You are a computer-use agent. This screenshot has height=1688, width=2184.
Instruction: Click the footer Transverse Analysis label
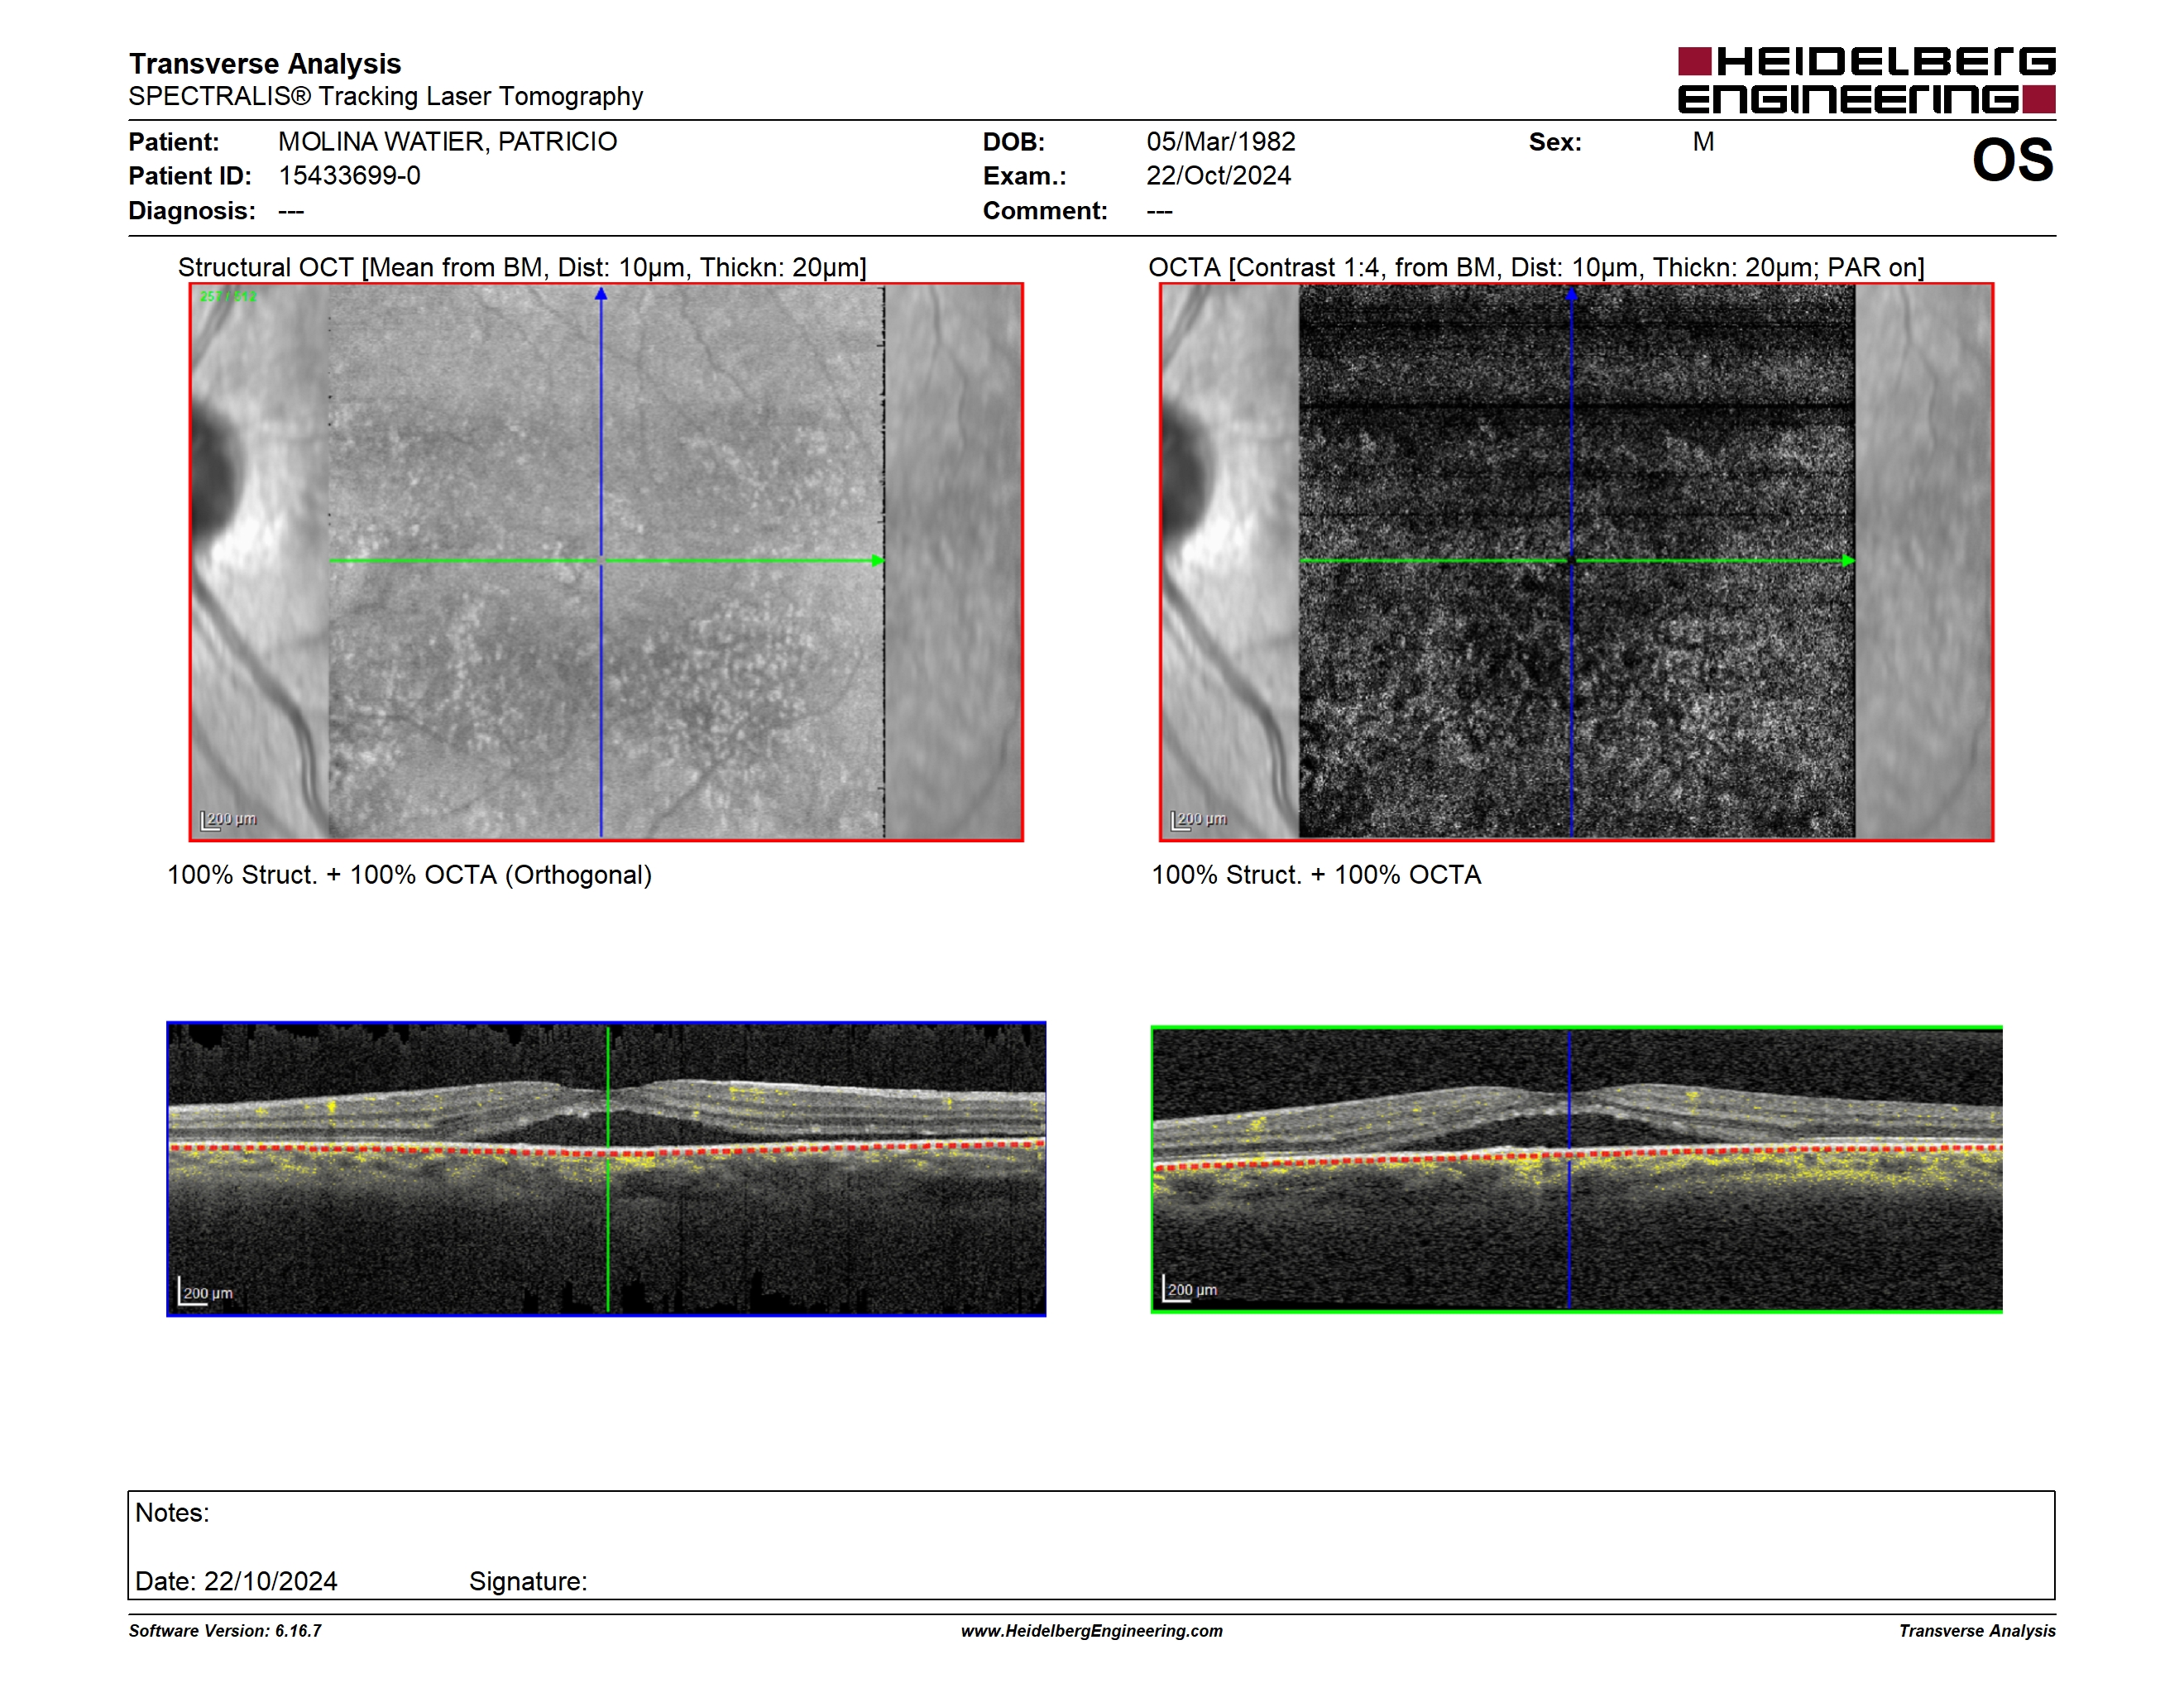tap(1977, 1631)
